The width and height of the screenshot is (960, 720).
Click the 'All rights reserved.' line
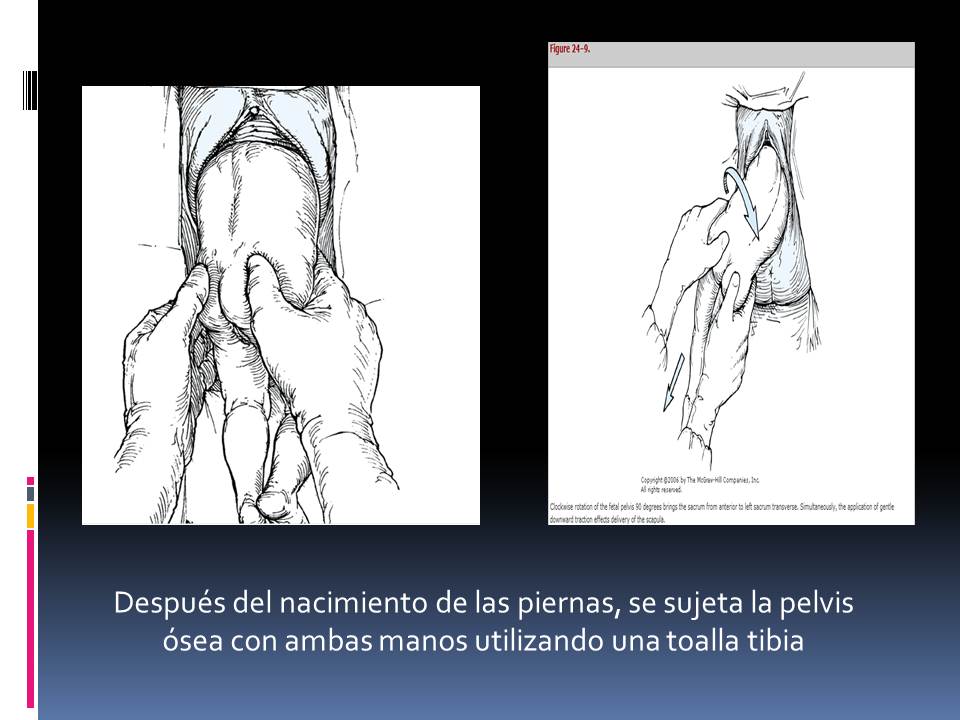click(661, 490)
